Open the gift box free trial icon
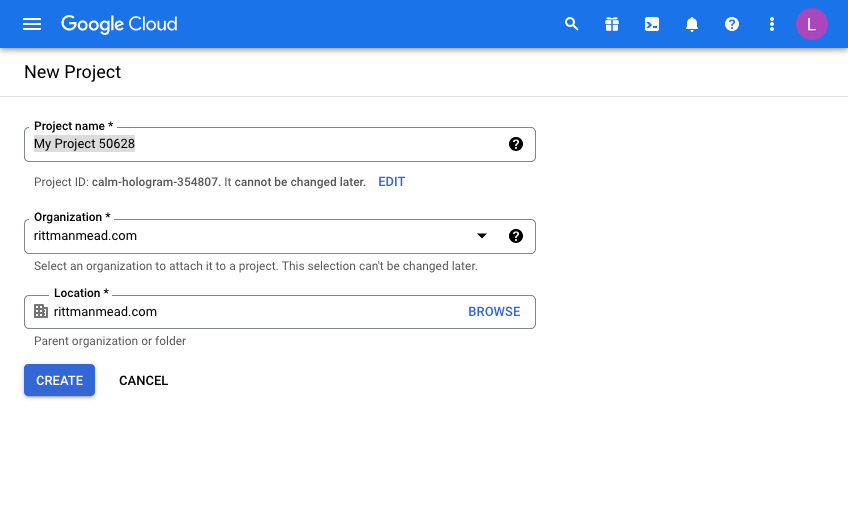Screen dimensions: 848x525 point(612,24)
